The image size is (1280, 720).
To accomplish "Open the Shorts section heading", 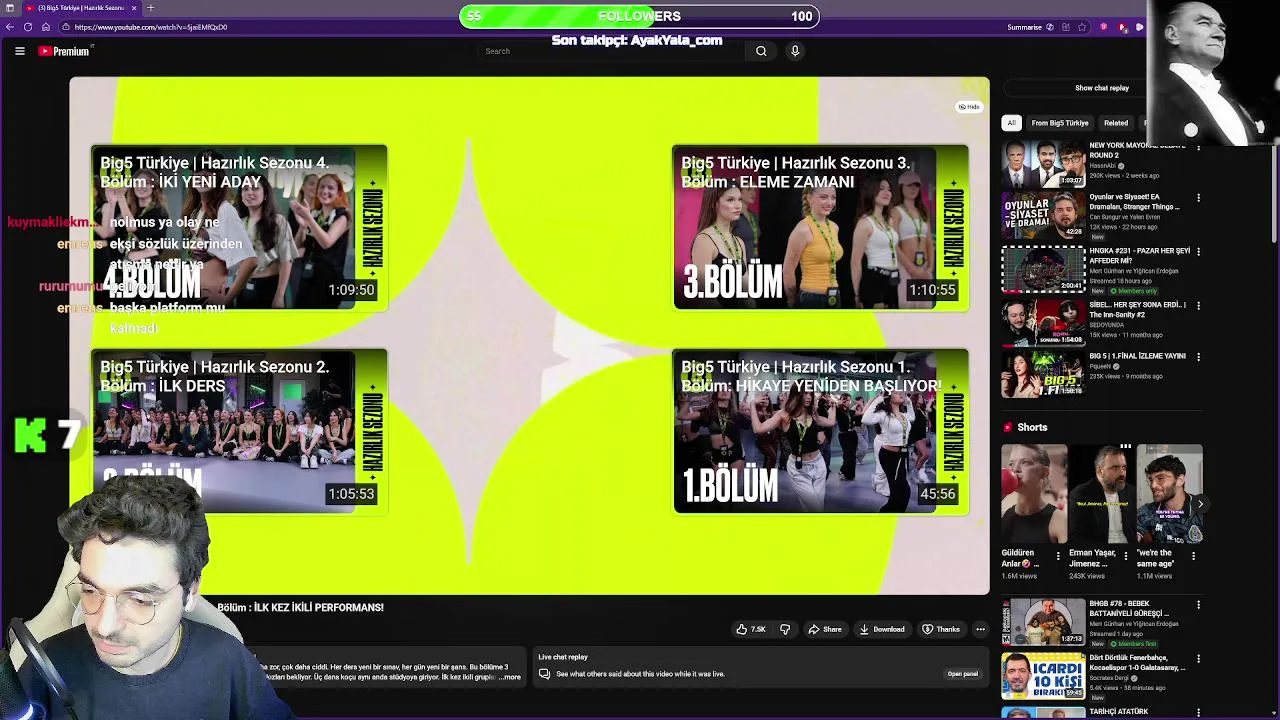I will pos(1032,427).
